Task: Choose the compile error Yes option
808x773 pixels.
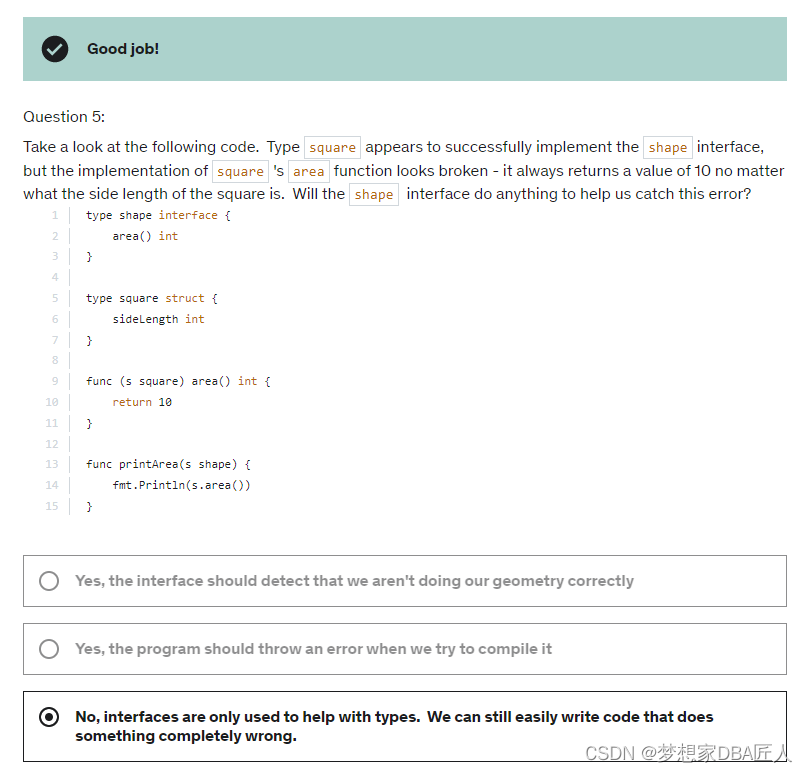Action: coord(49,649)
